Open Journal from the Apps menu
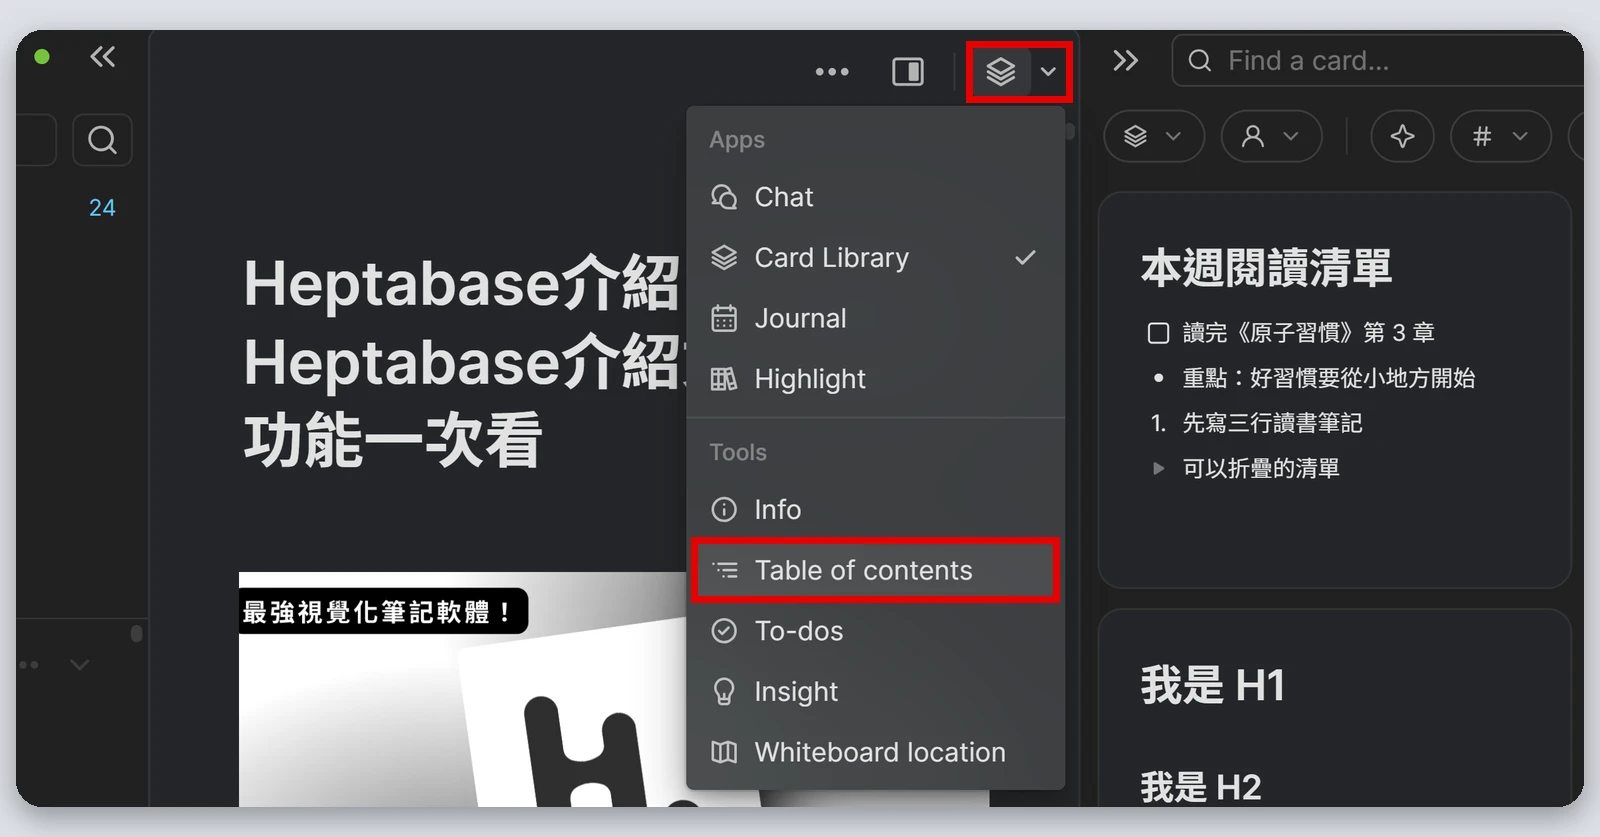Image resolution: width=1600 pixels, height=837 pixels. coord(875,319)
